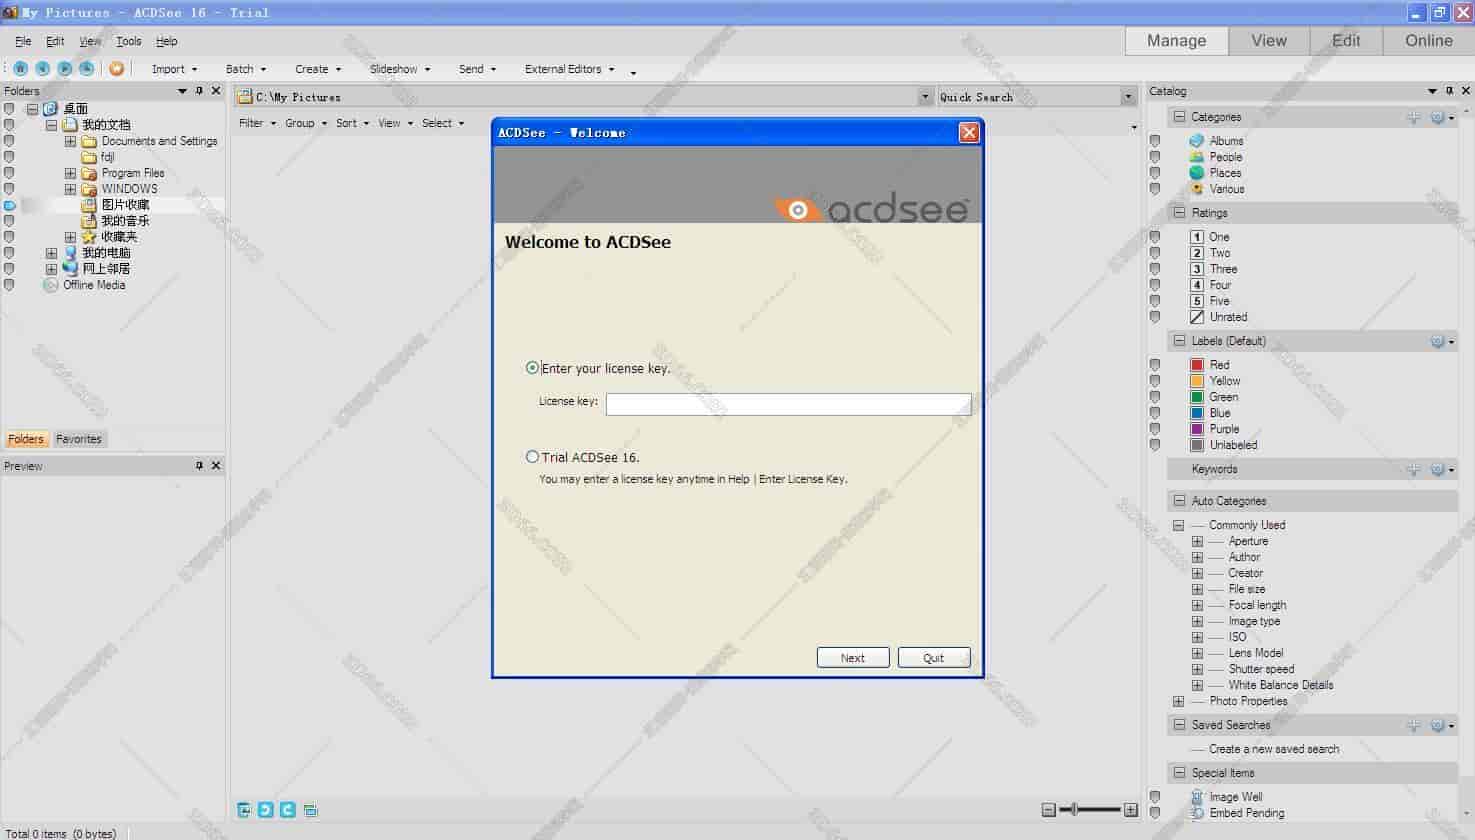The height and width of the screenshot is (840, 1475).
Task: Select the five-star rating icon
Action: pyautogui.click(x=1196, y=301)
